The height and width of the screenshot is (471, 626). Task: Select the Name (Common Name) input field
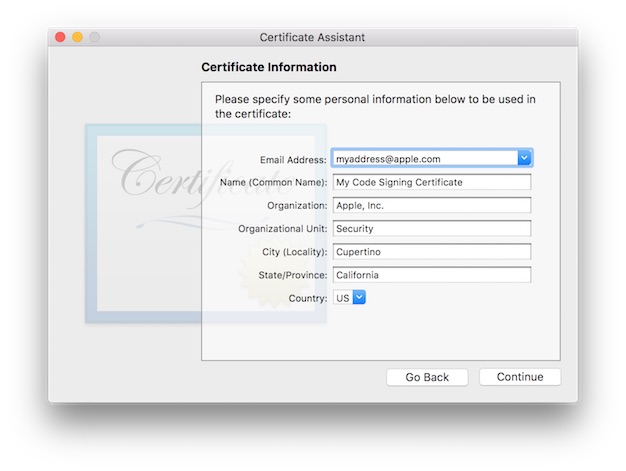[431, 182]
